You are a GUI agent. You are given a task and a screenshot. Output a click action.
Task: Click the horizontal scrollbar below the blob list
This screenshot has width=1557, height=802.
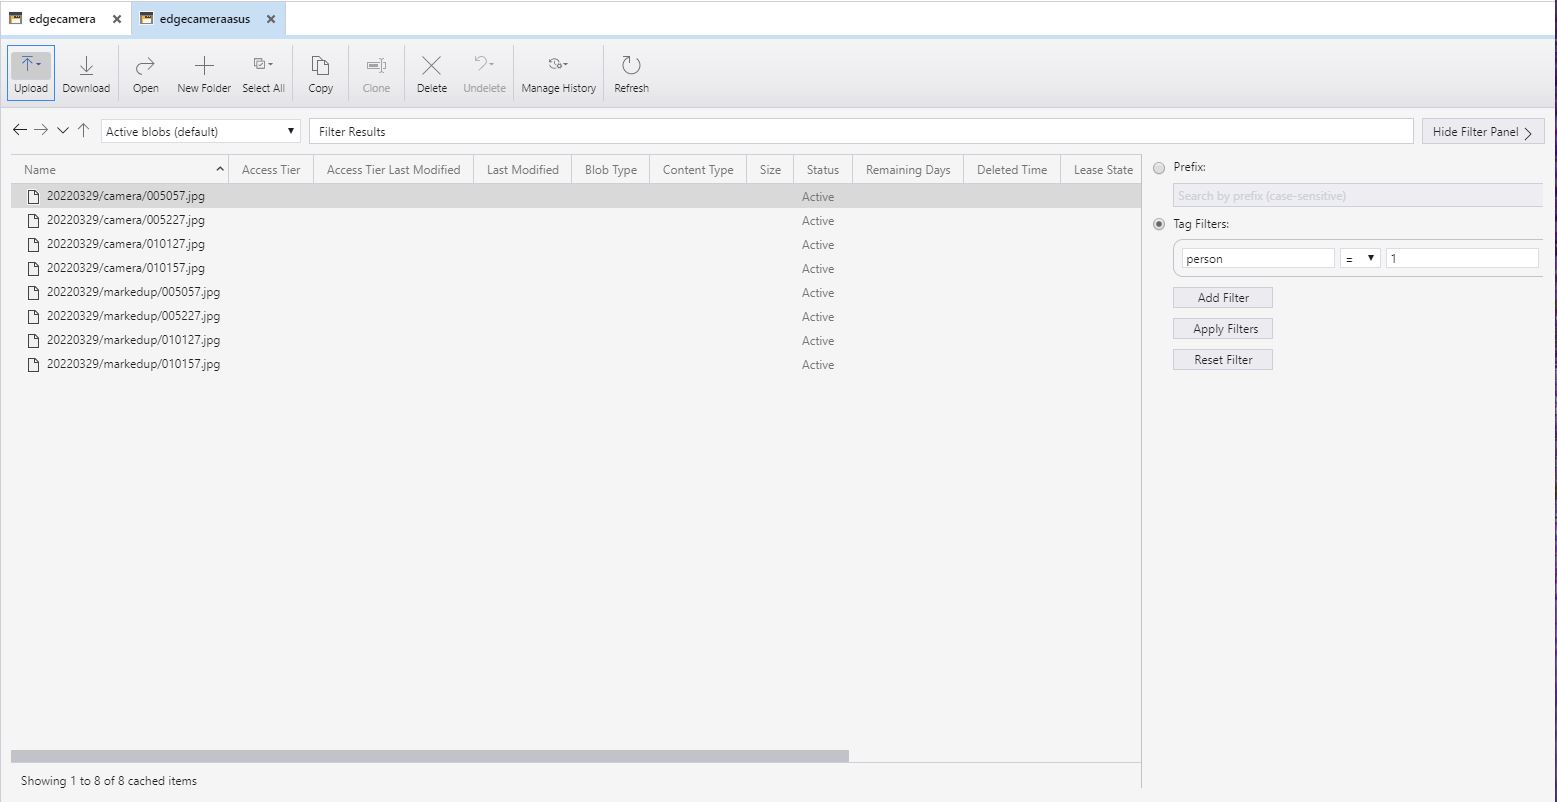click(x=430, y=756)
